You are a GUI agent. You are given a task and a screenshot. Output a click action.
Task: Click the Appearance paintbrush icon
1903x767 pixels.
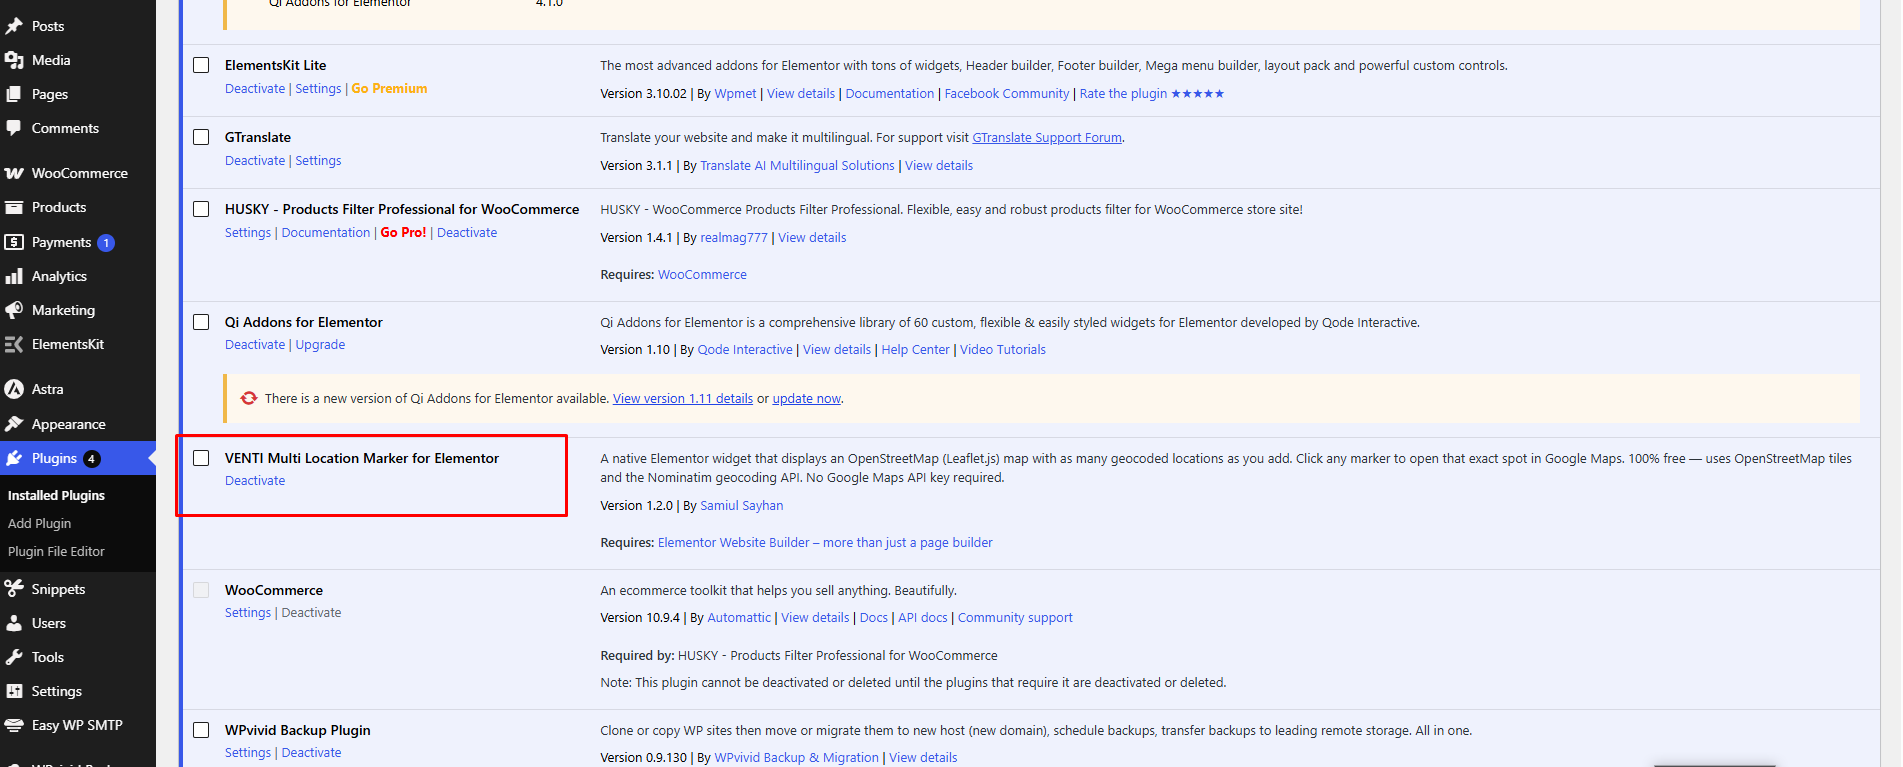pos(14,424)
